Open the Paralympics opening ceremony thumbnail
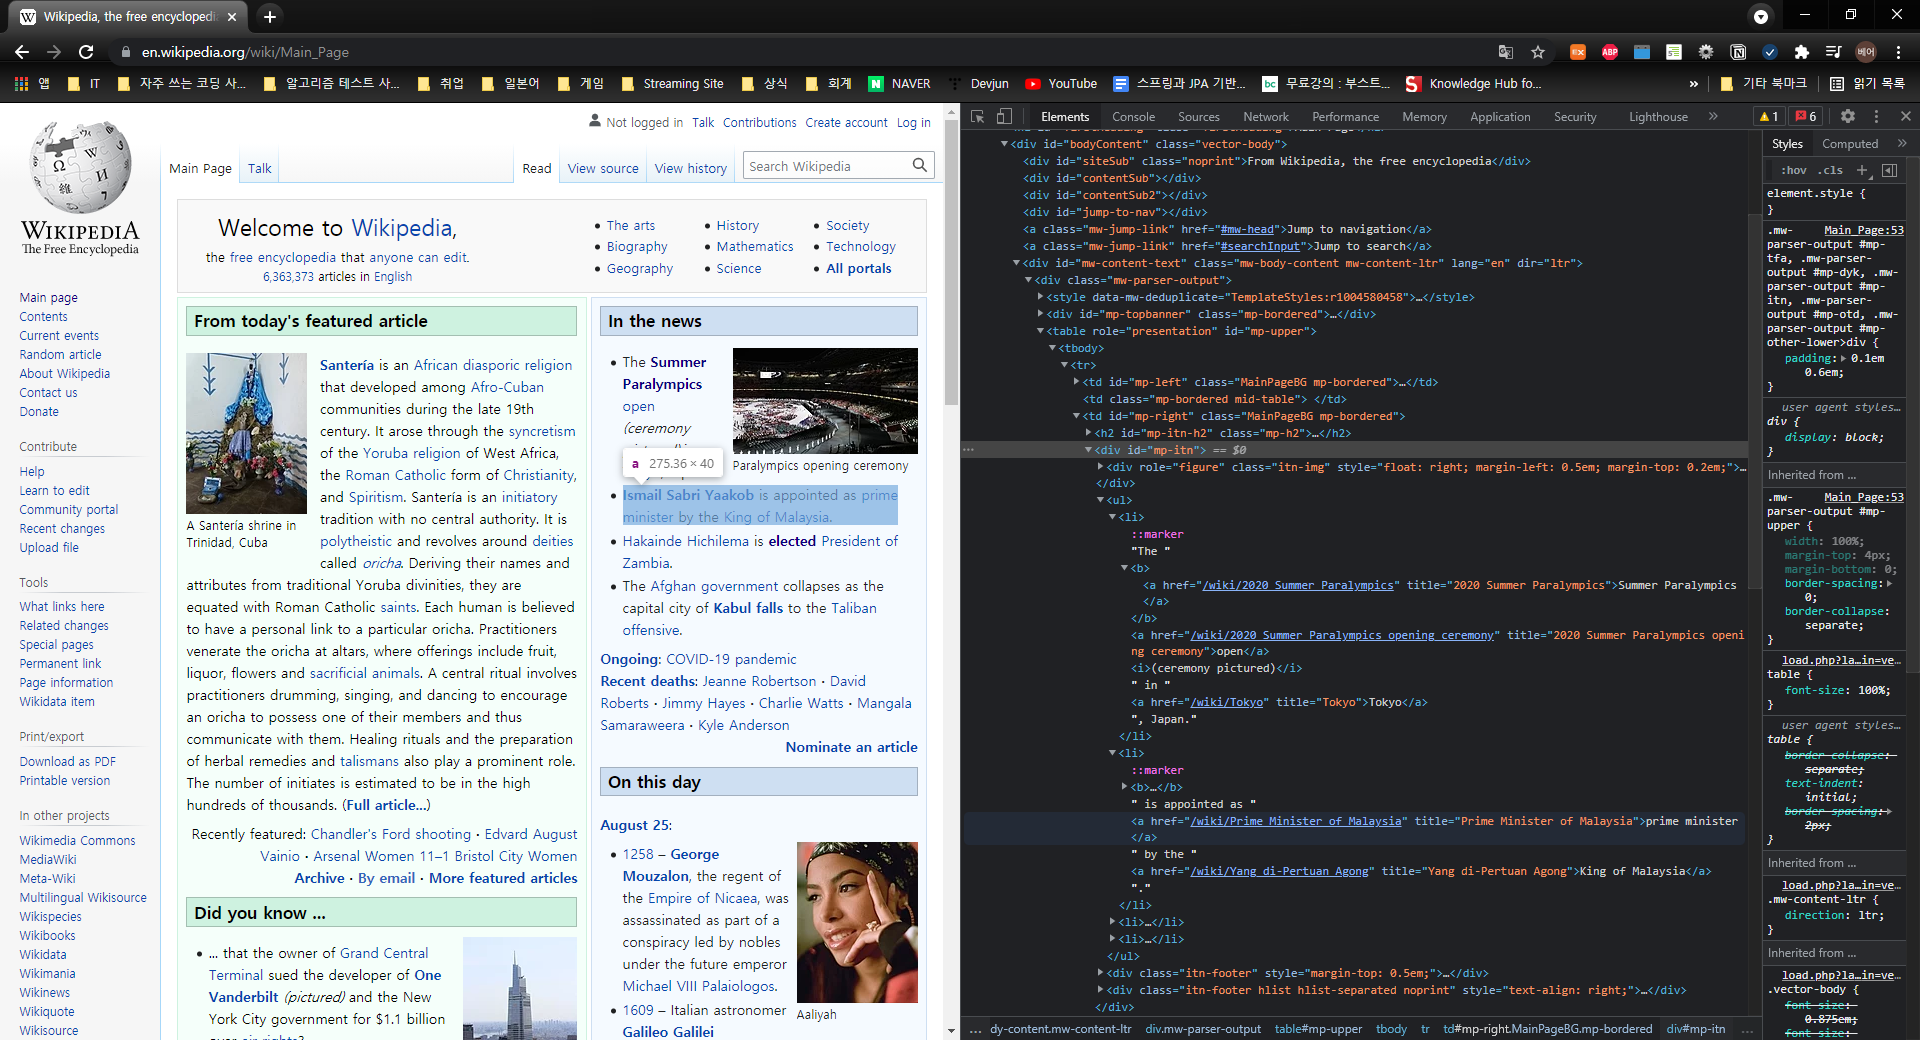Viewport: 1920px width, 1040px height. tap(825, 401)
